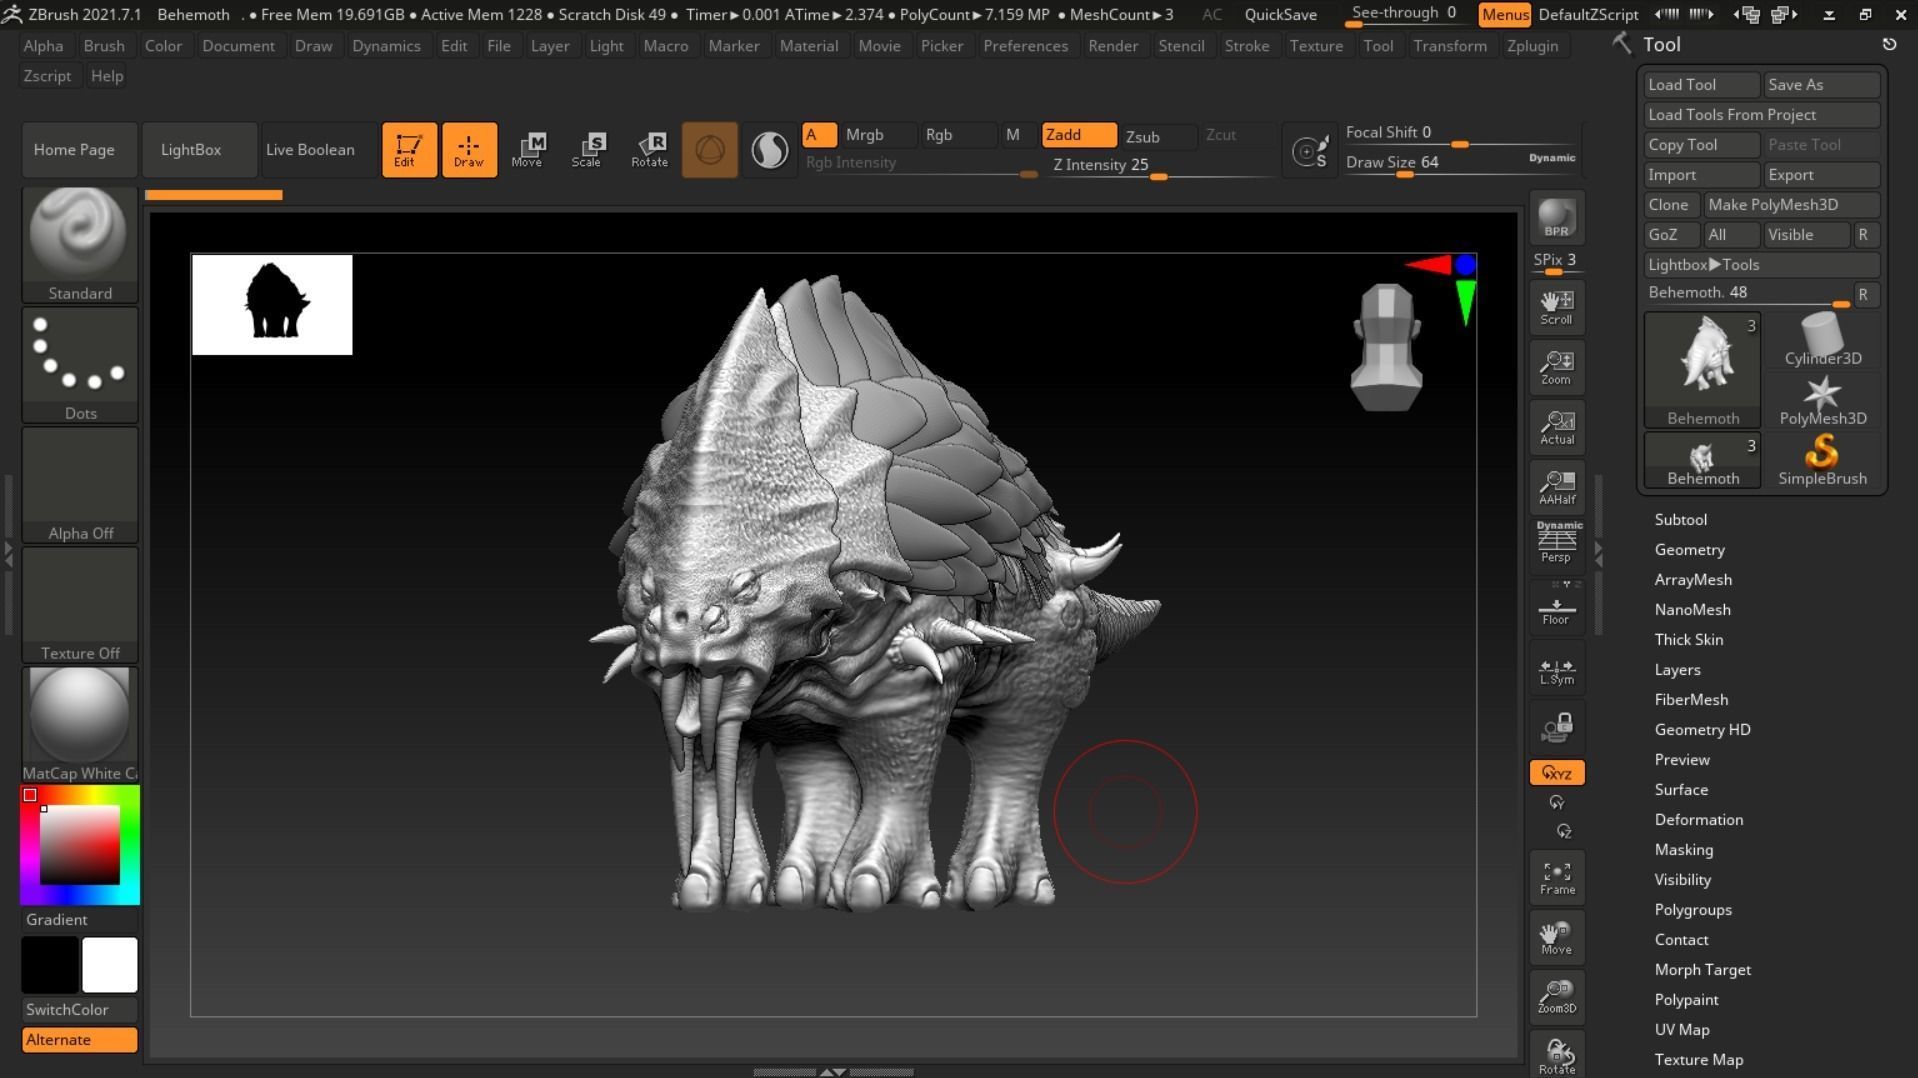Screen dimensions: 1918x1078
Task: Click the Gizmo 3D sphere icon
Action: (x=710, y=150)
